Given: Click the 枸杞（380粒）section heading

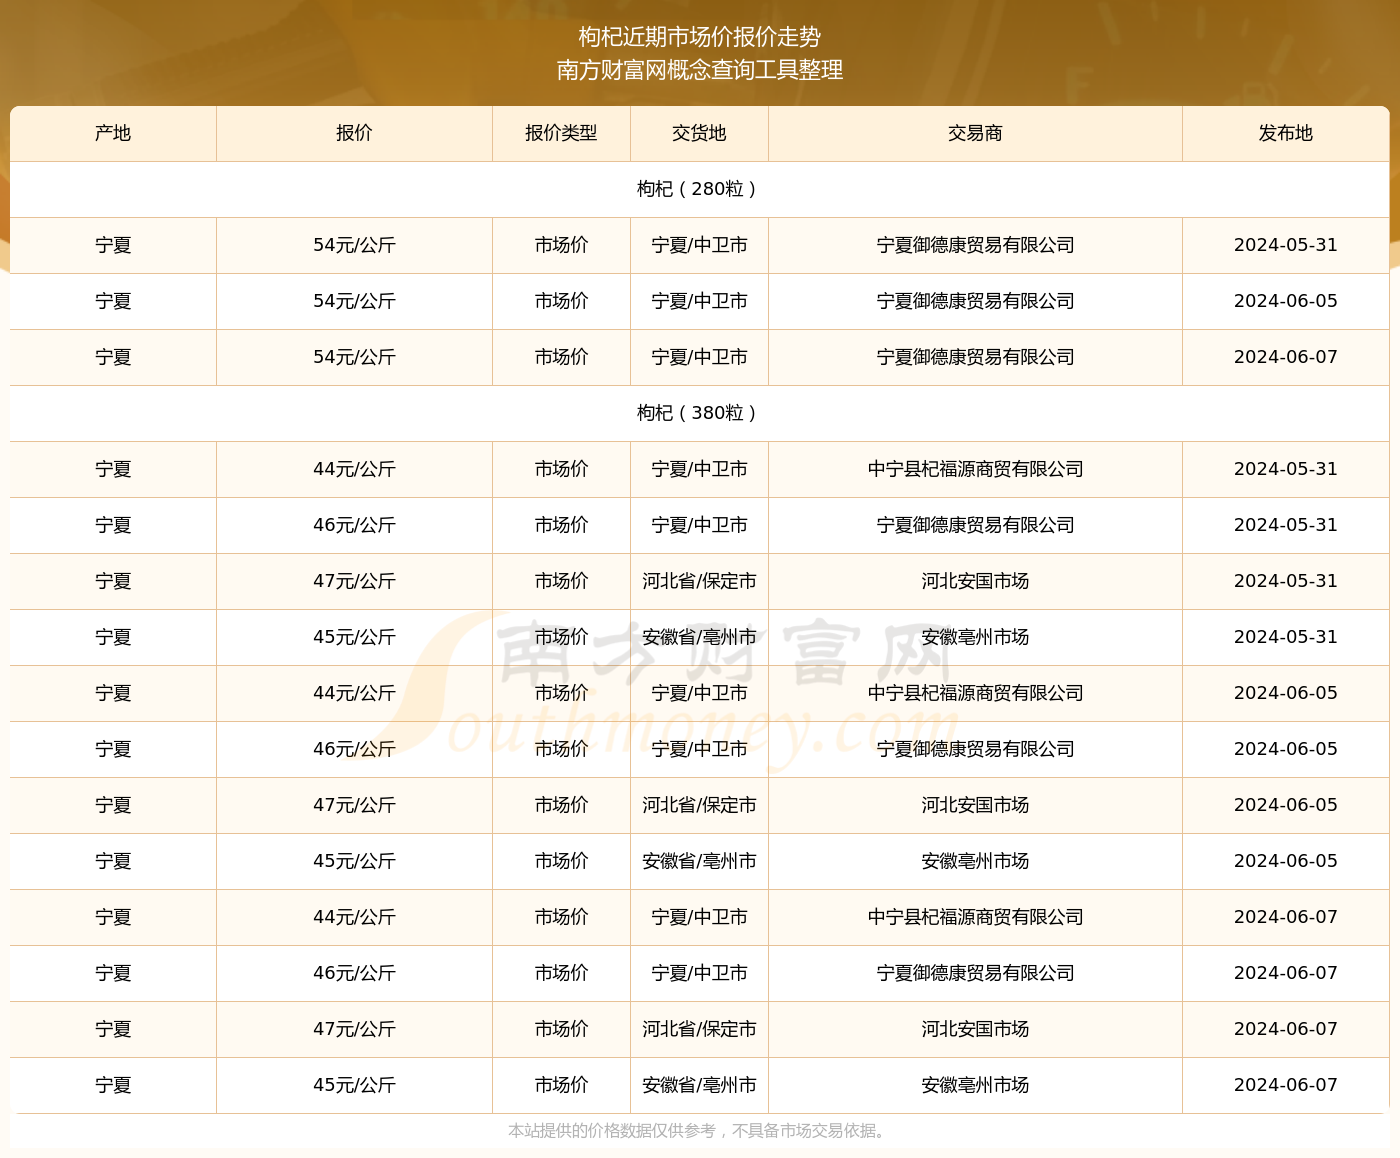Looking at the screenshot, I should [x=699, y=413].
